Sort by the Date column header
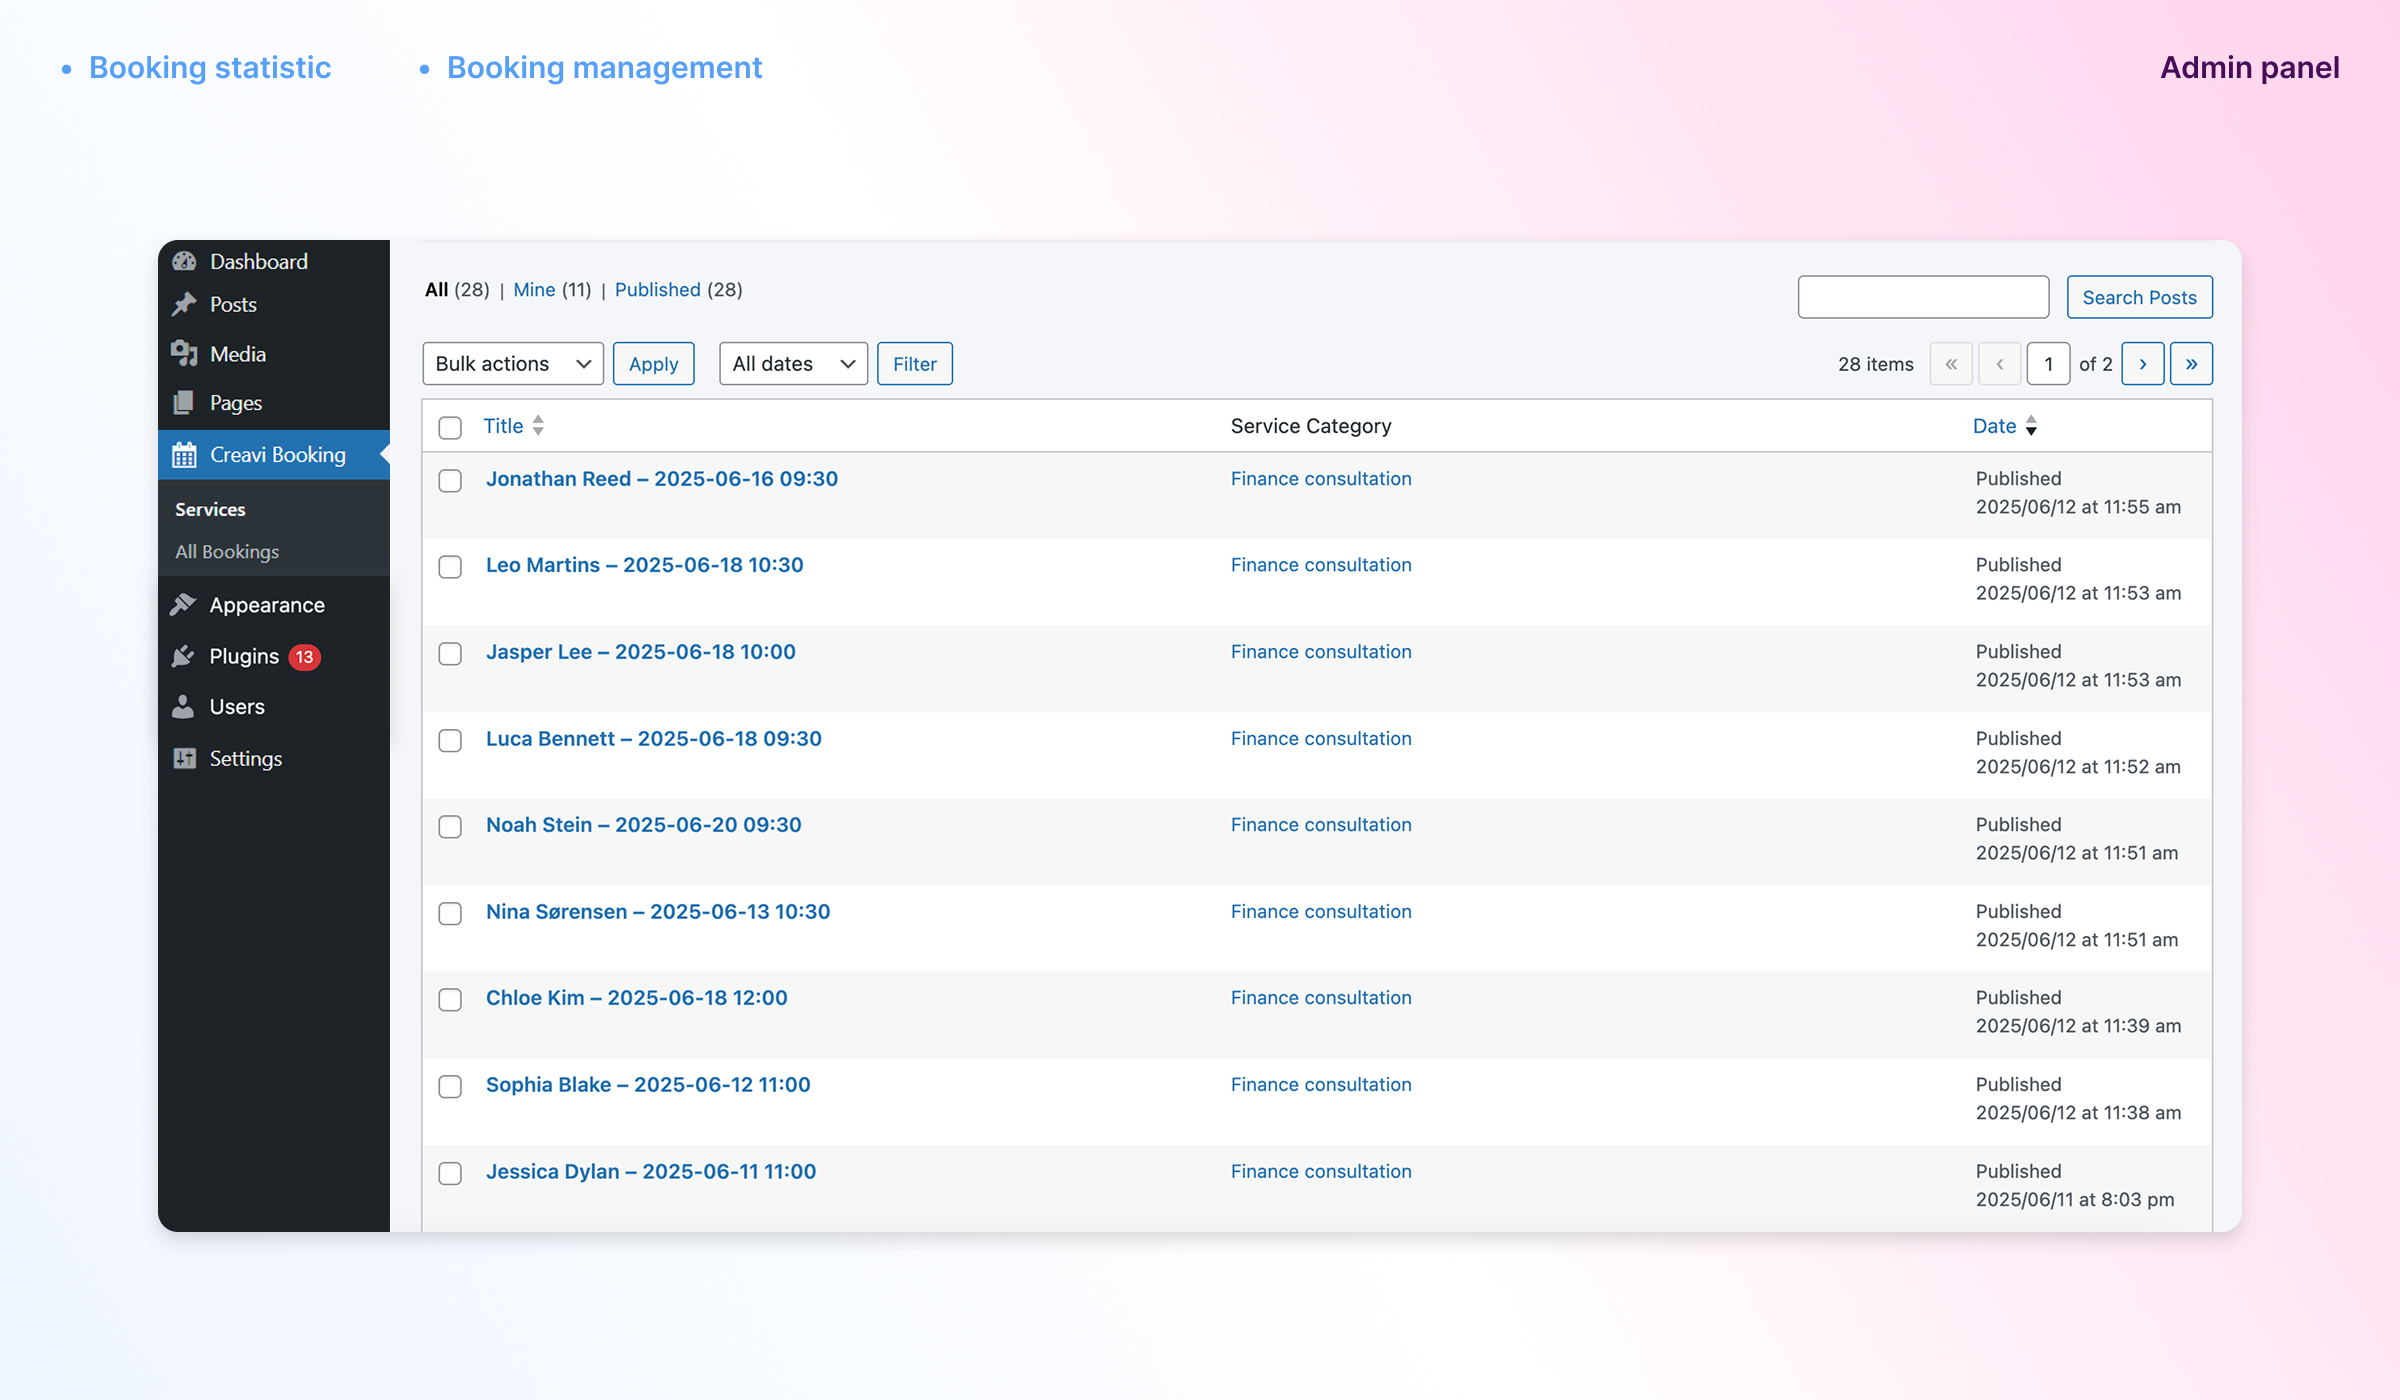The height and width of the screenshot is (1400, 2400). pos(1994,426)
